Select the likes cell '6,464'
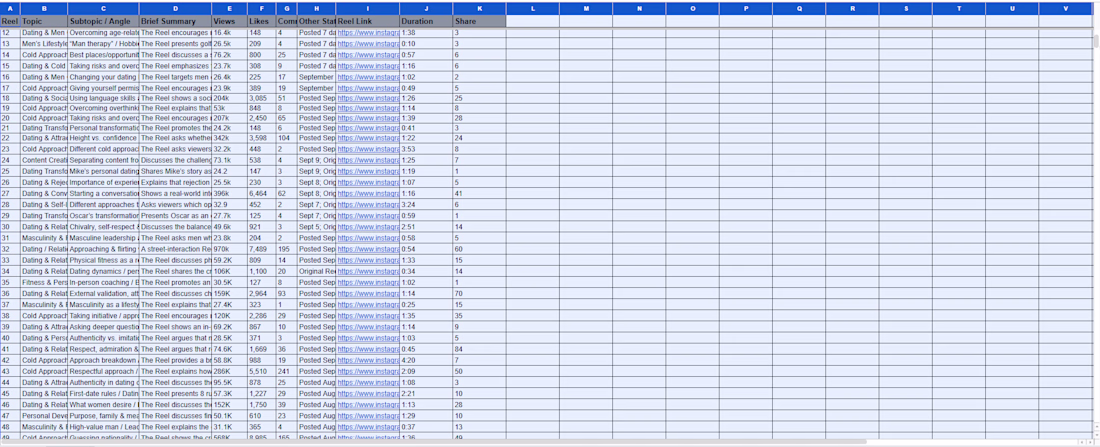Screen dimensions: 1100x447 (x=262, y=193)
